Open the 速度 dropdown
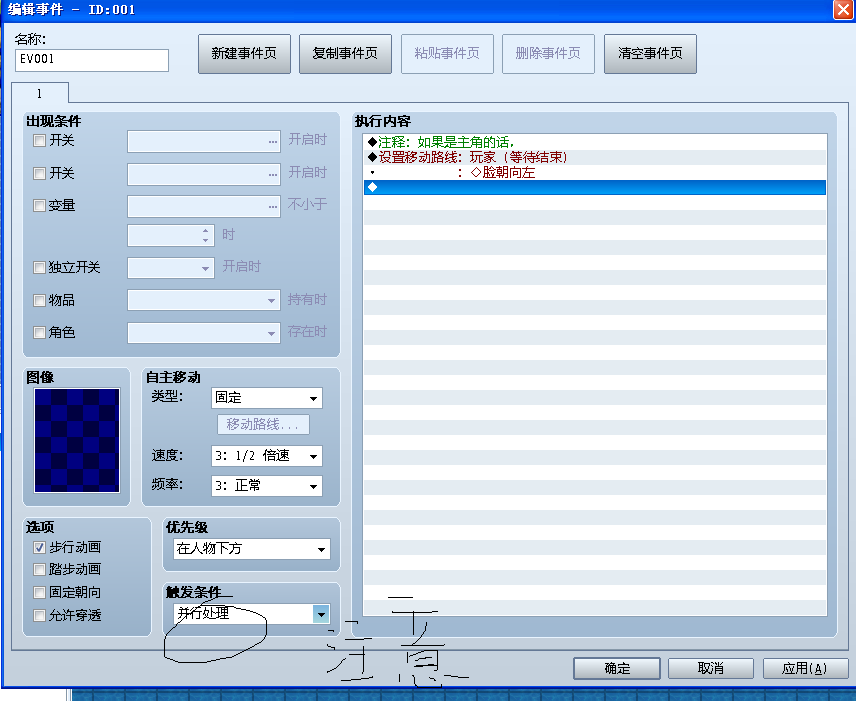The height and width of the screenshot is (701, 856). pyautogui.click(x=267, y=456)
